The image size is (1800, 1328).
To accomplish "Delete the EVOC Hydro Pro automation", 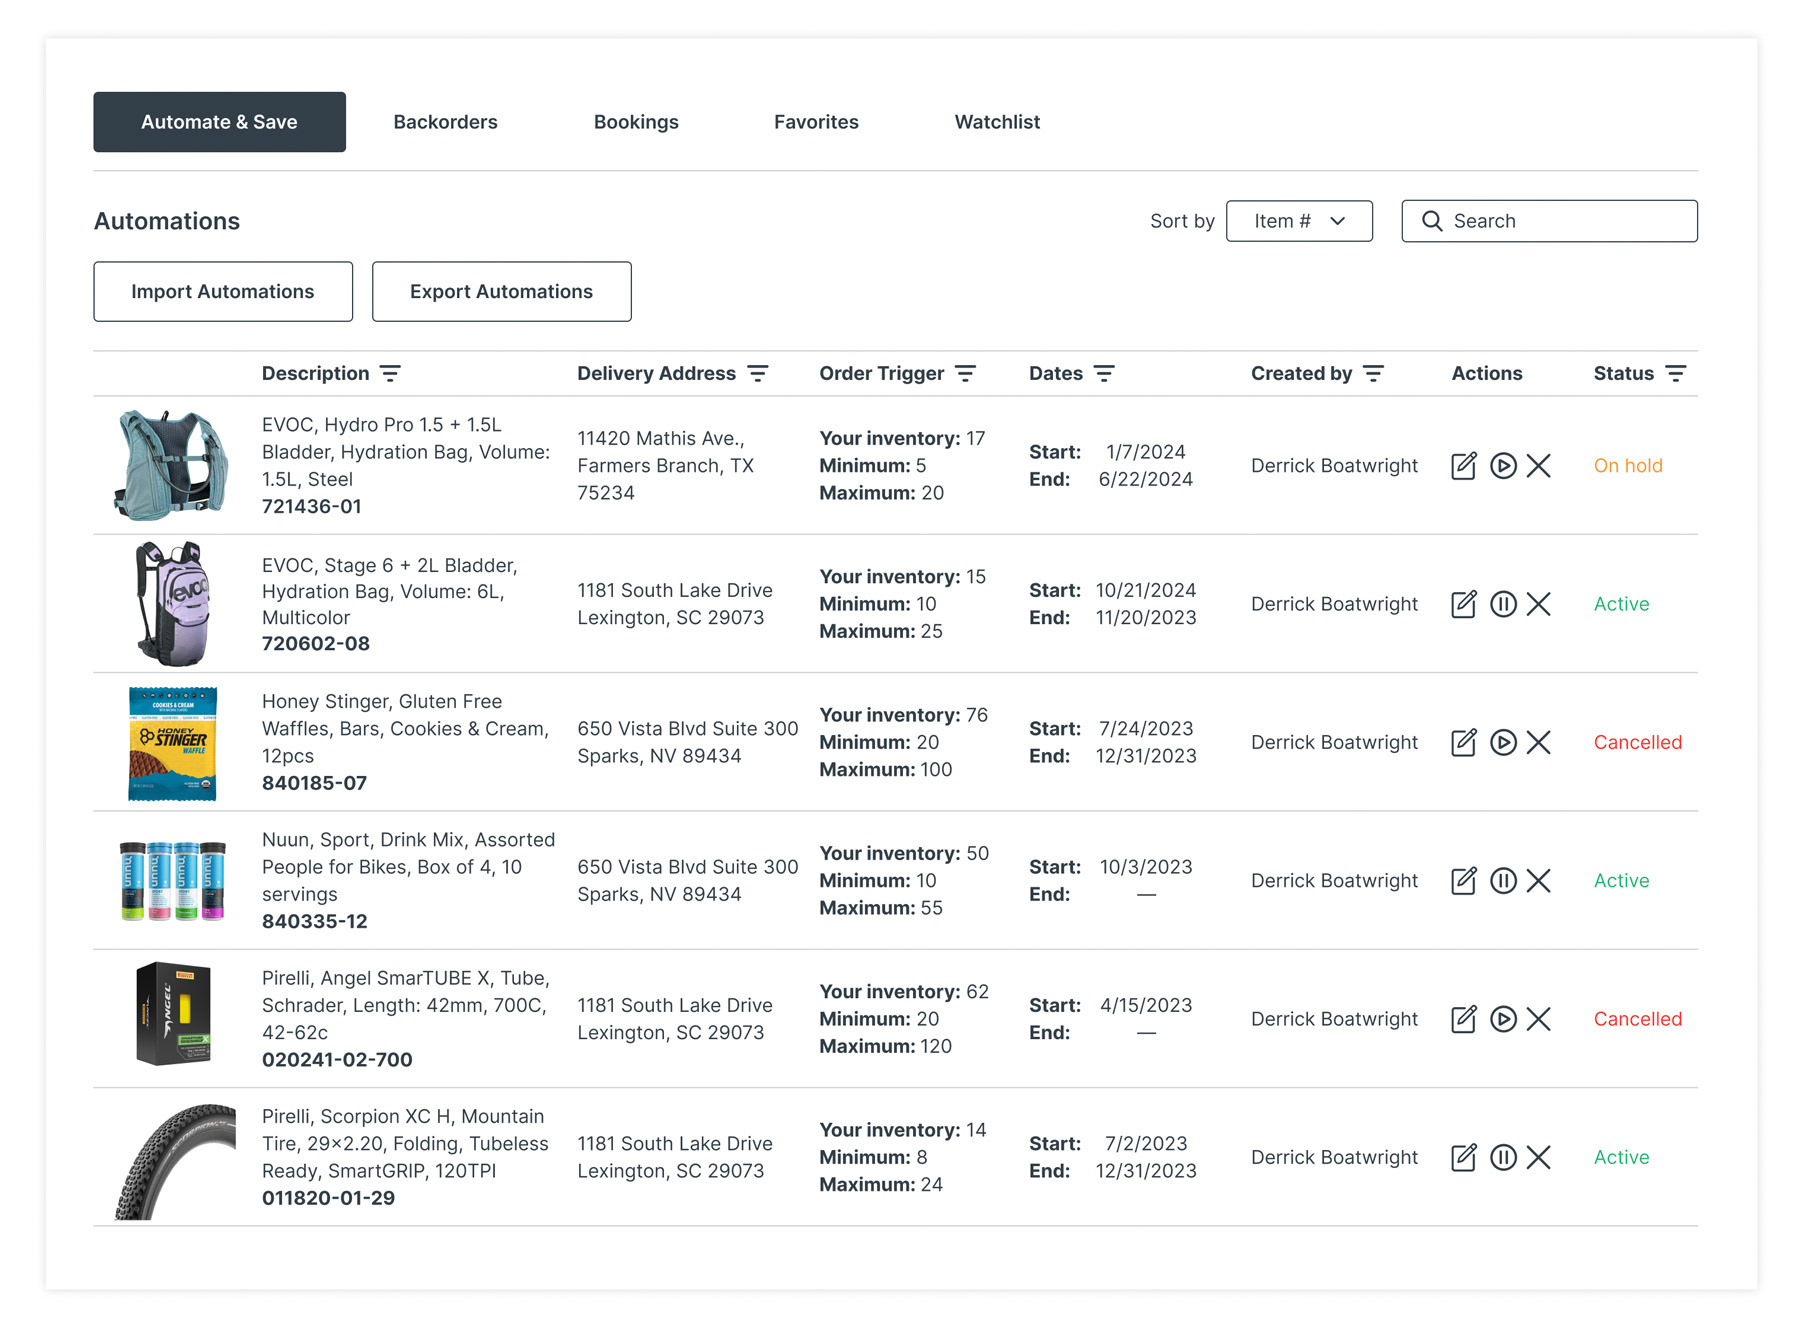I will pos(1539,466).
